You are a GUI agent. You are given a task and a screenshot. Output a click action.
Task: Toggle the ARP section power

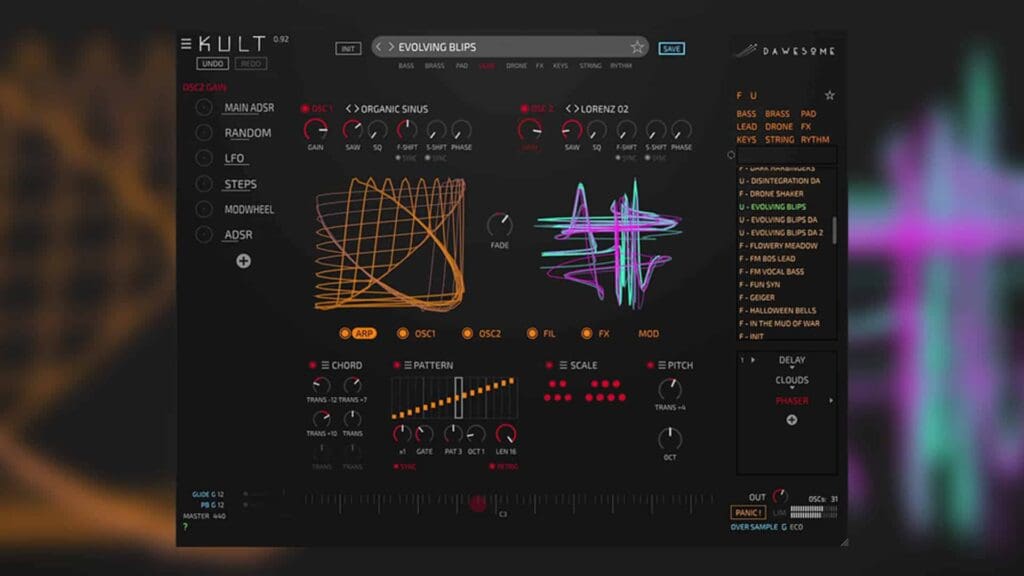[345, 333]
